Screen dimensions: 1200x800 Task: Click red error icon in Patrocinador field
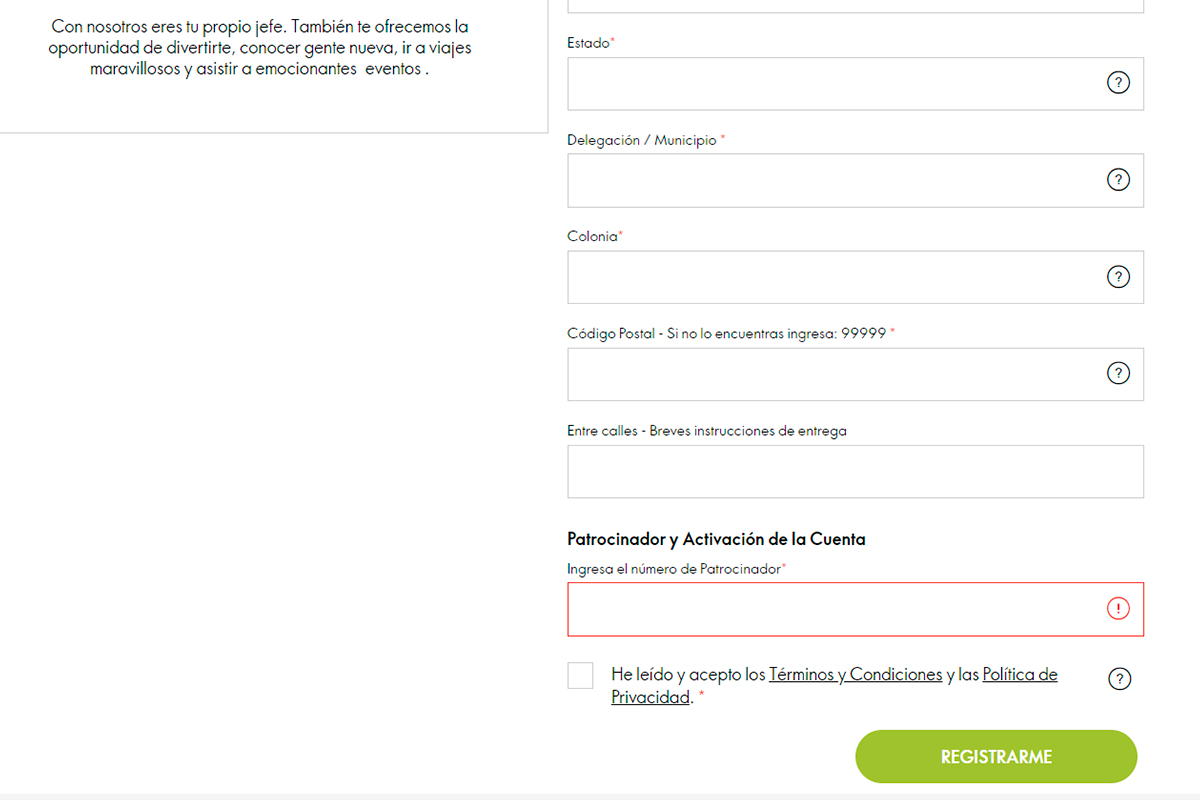[1118, 608]
